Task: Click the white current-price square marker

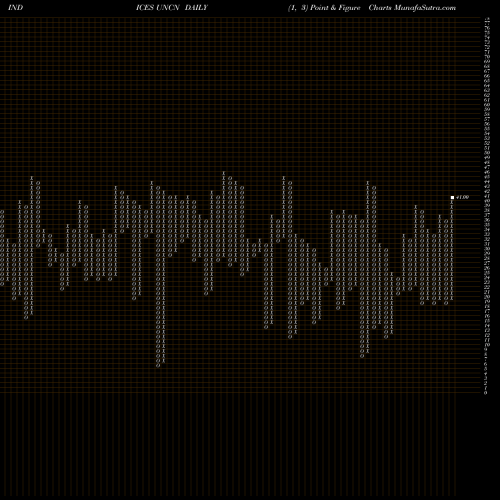Action: 452,197
